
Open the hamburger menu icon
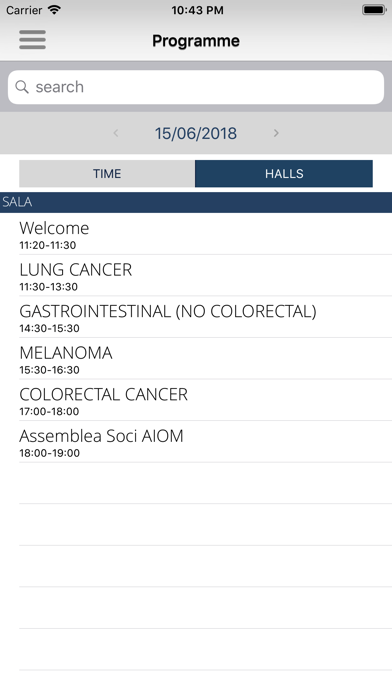tap(32, 40)
